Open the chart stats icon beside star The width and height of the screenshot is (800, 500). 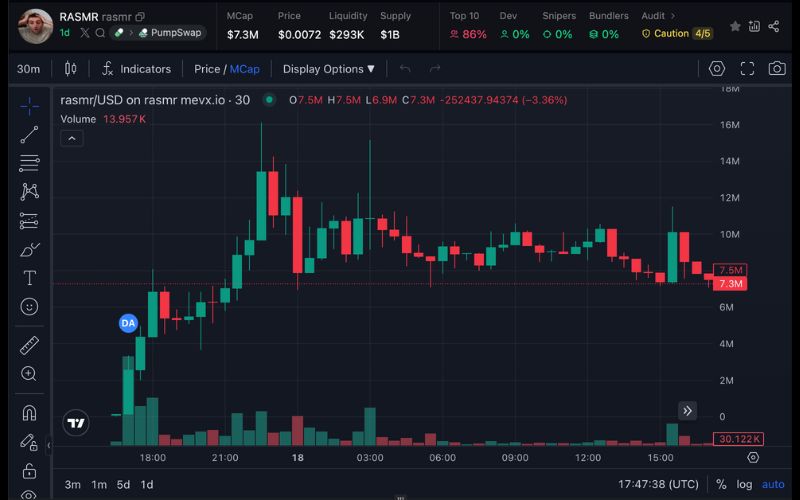754,27
